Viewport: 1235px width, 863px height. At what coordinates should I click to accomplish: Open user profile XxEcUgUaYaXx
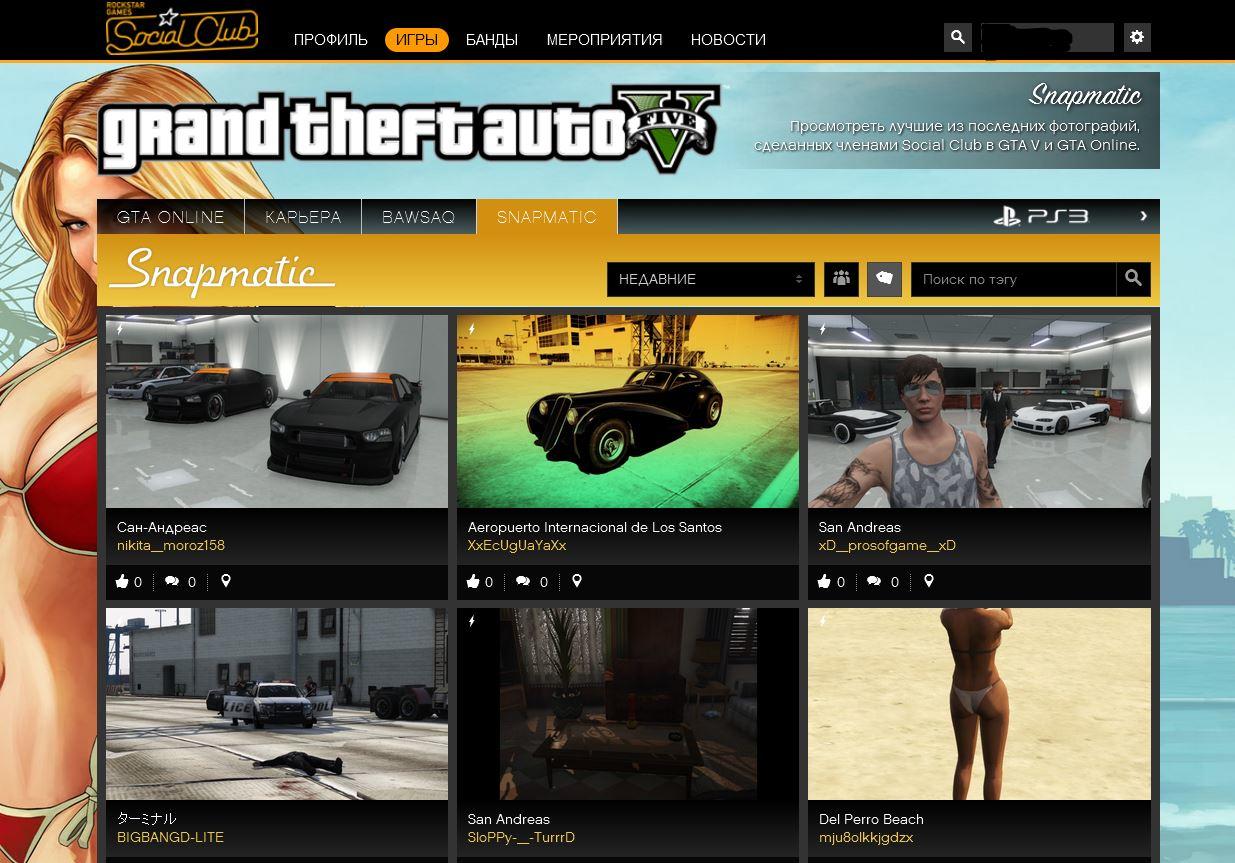[517, 546]
